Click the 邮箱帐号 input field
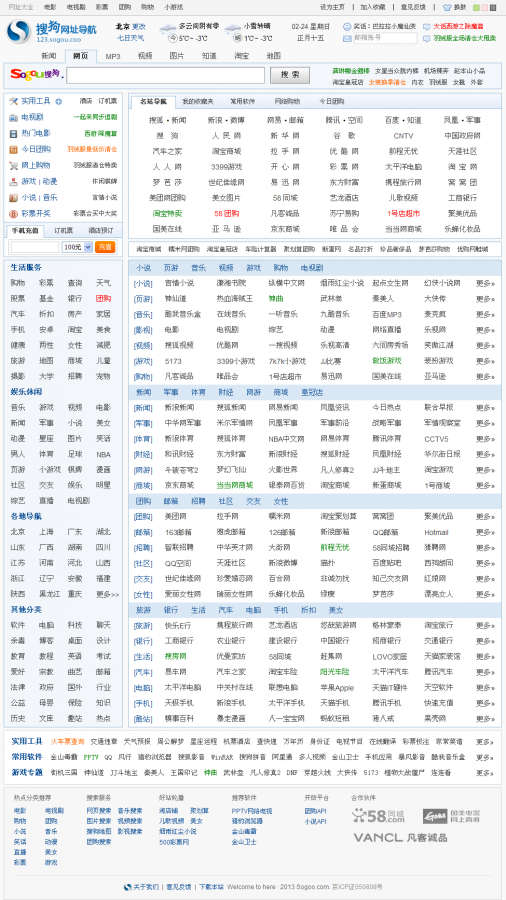This screenshot has height=900, width=506. coord(384,38)
